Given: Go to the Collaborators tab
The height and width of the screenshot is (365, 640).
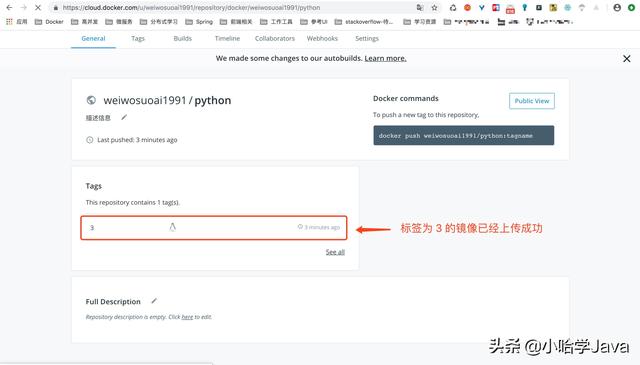Looking at the screenshot, I should (x=275, y=38).
